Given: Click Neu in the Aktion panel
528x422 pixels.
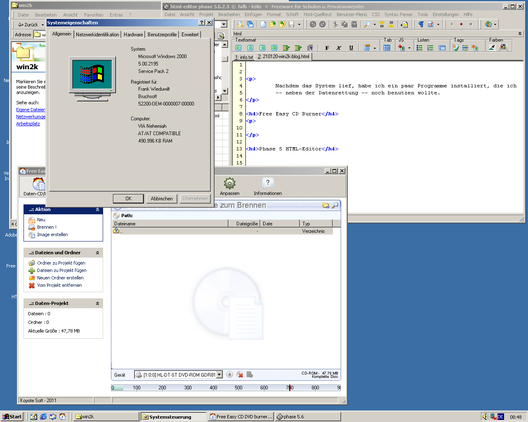Looking at the screenshot, I should 41,220.
